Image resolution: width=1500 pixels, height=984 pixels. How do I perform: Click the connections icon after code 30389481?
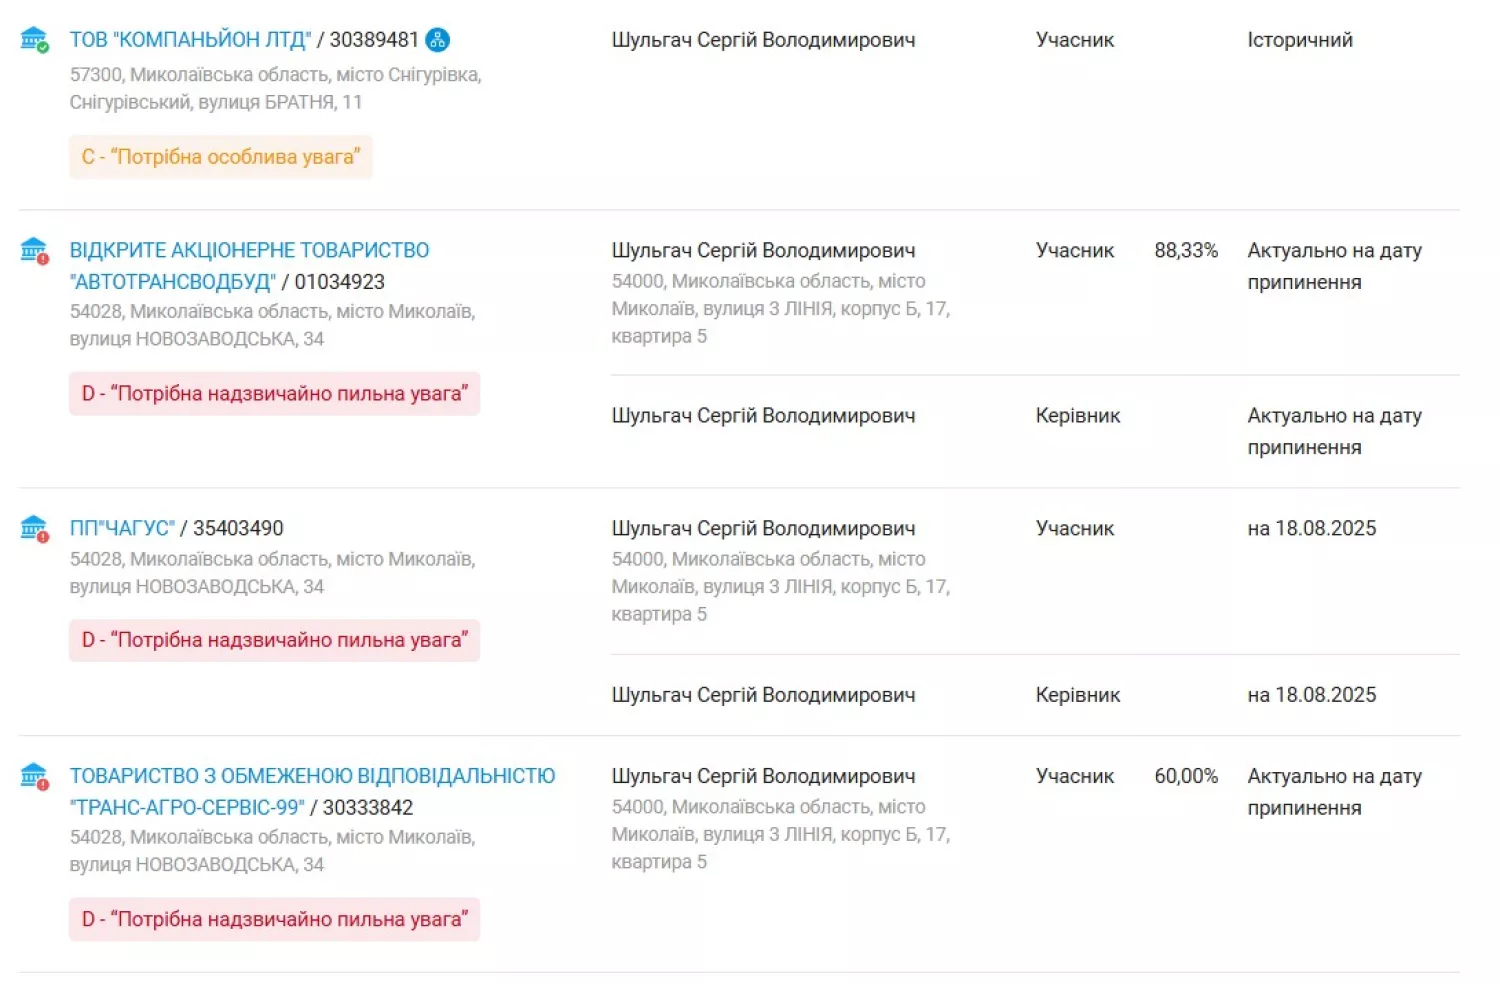(437, 40)
